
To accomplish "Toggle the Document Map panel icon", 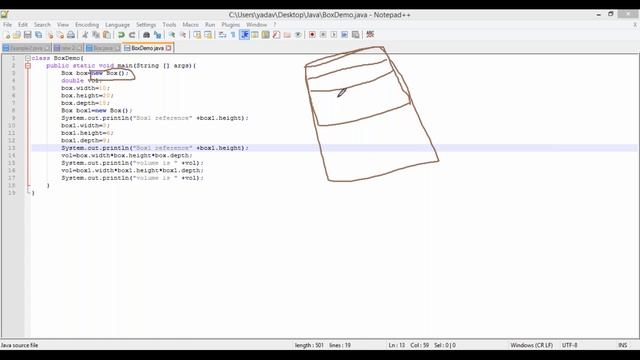I will point(266,35).
